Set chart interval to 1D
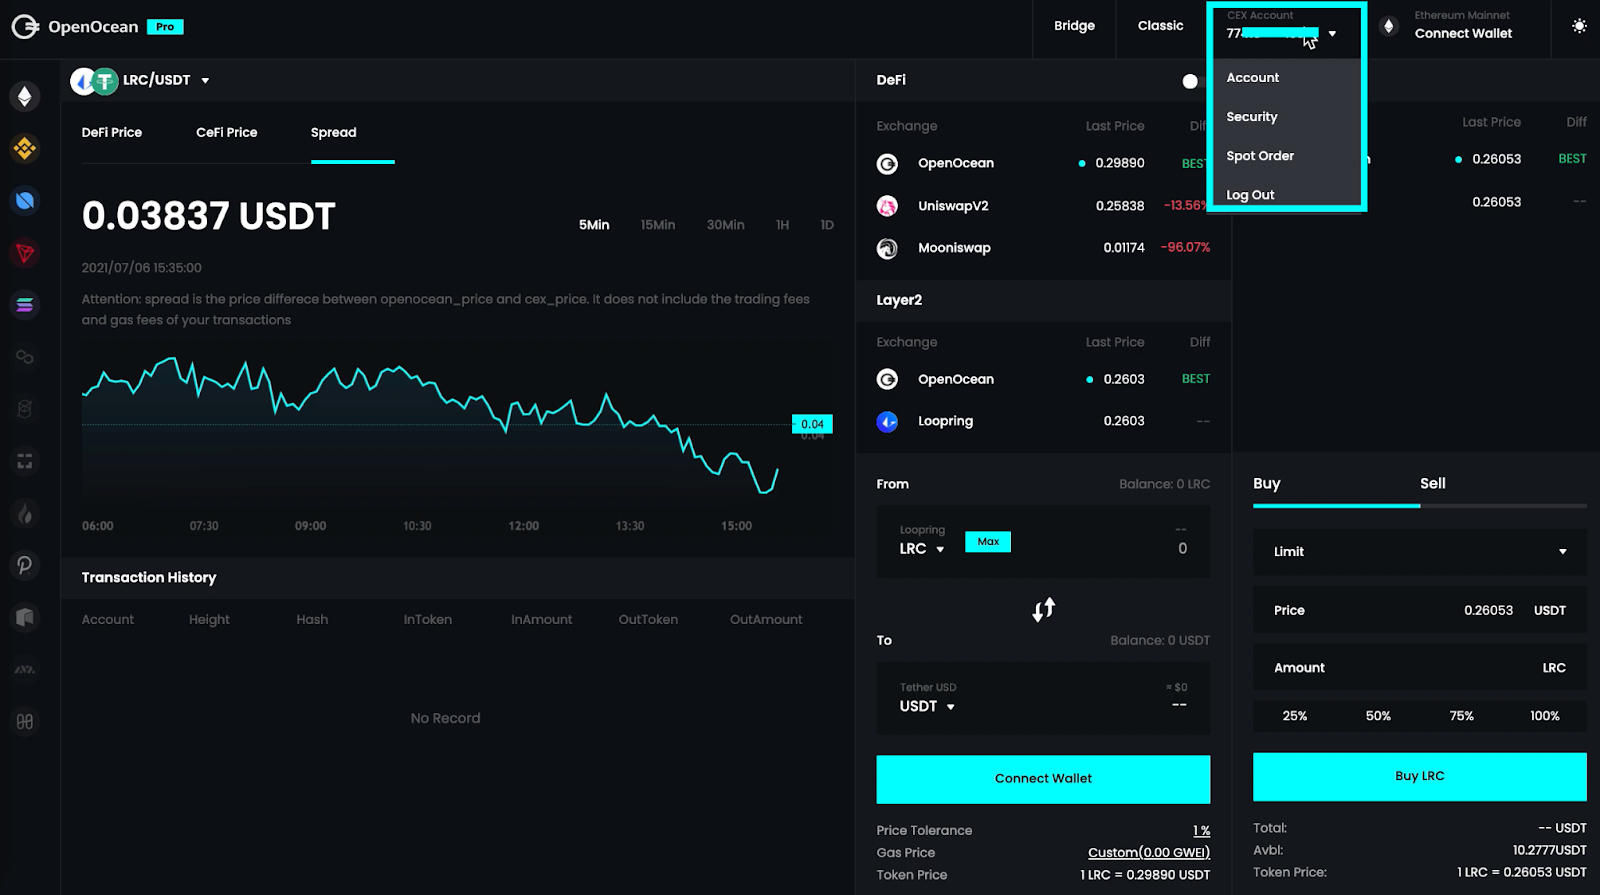The height and width of the screenshot is (895, 1600). coord(827,225)
